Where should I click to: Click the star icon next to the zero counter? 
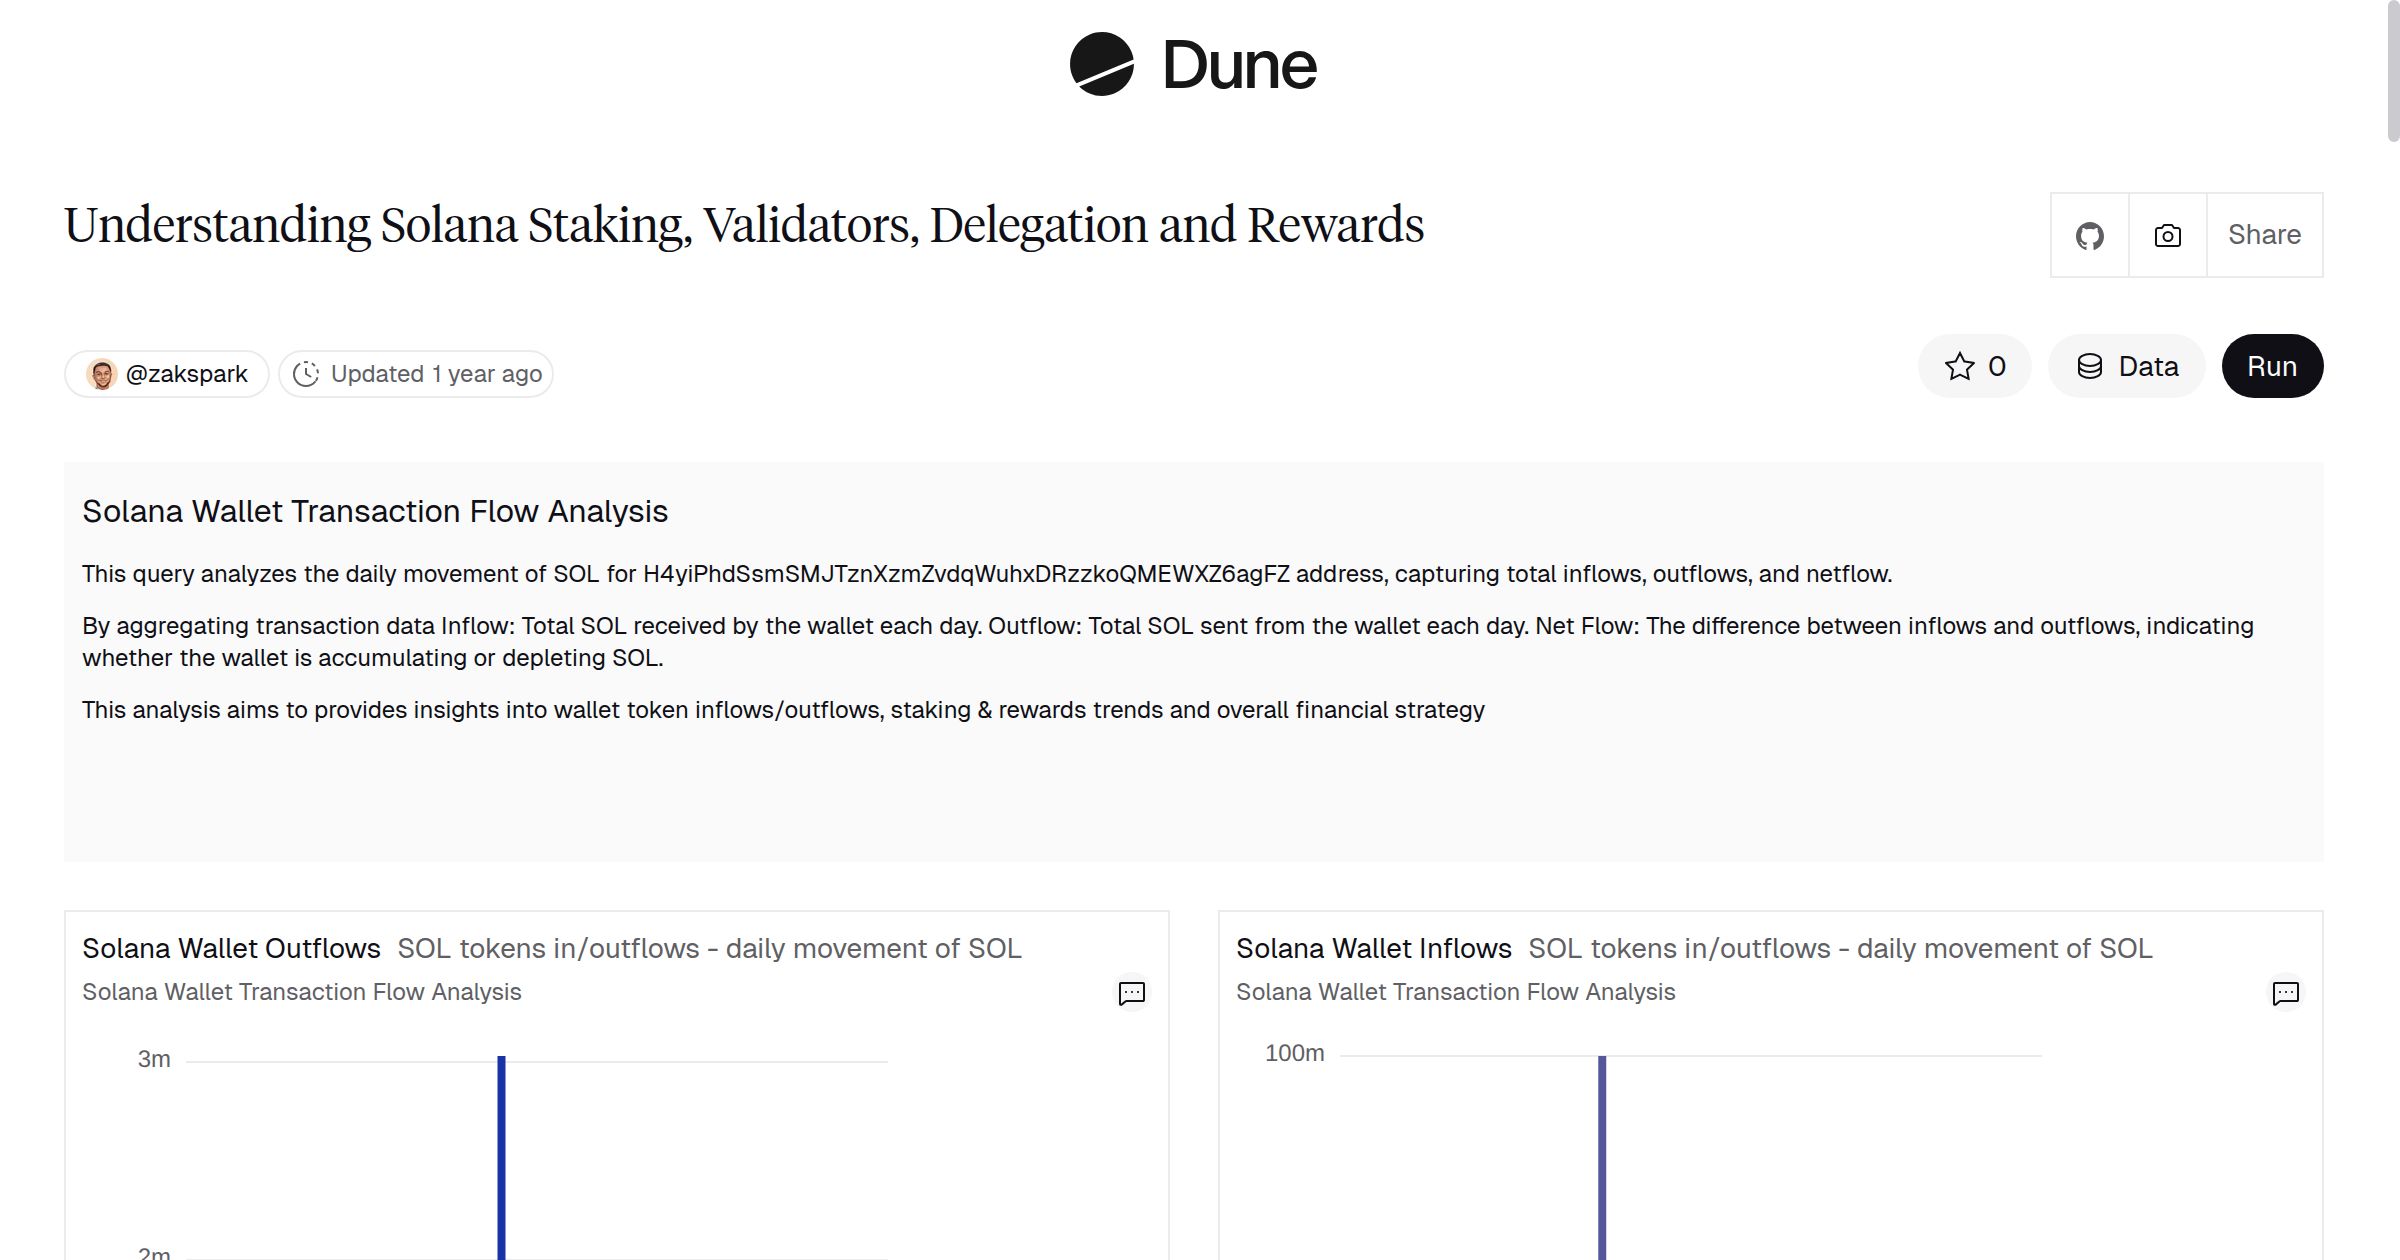pos(1959,366)
